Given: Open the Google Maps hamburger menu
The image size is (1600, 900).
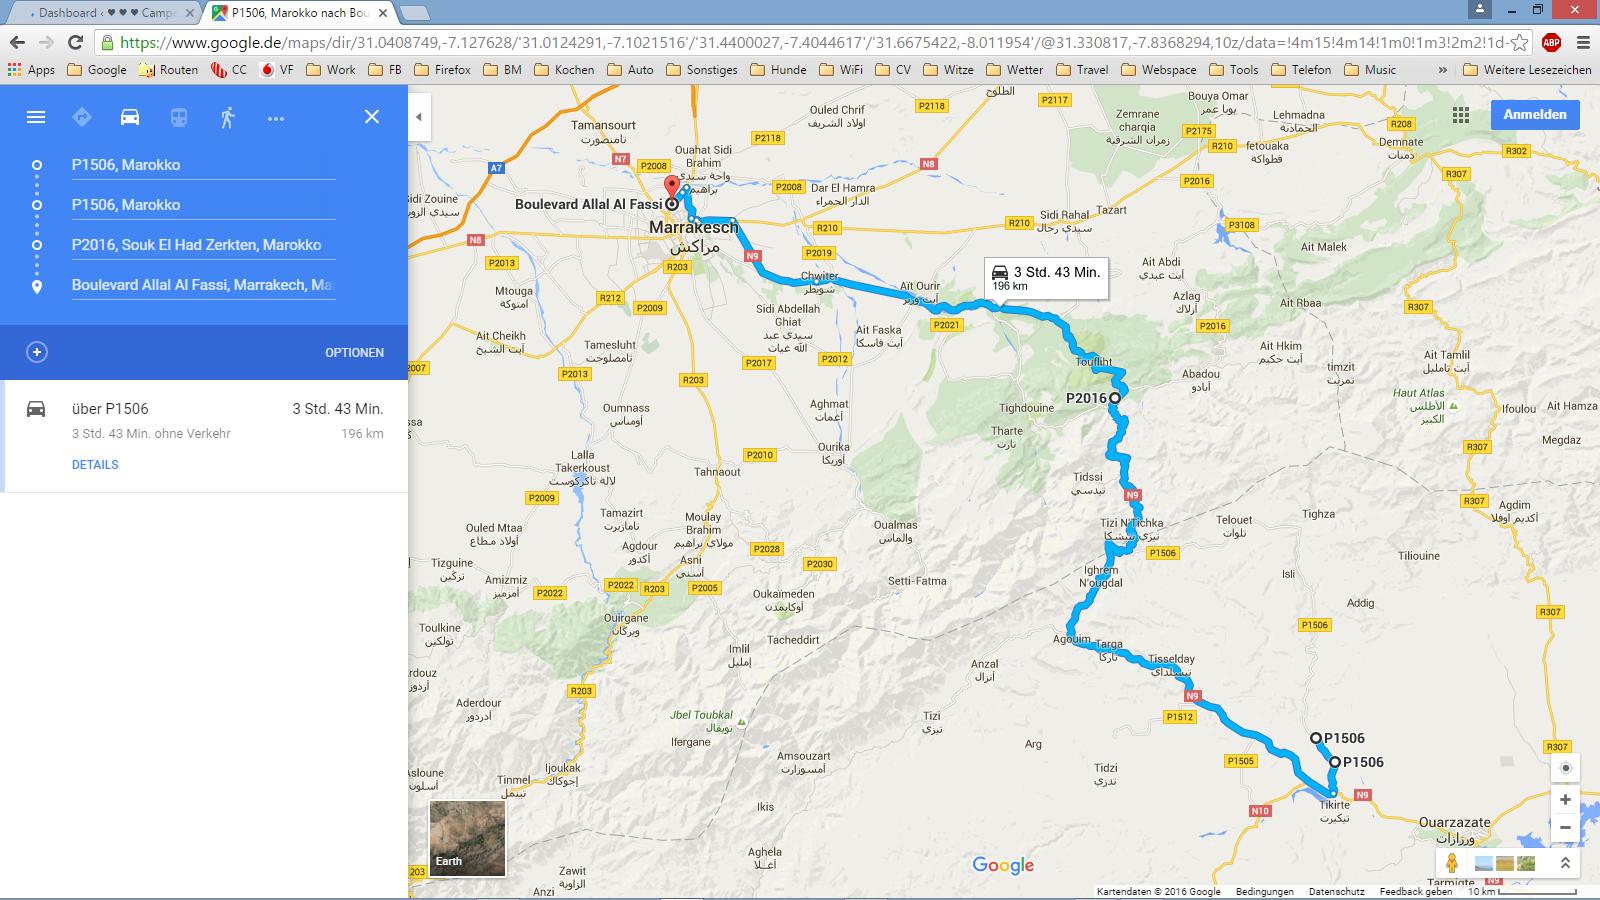Looking at the screenshot, I should coord(36,117).
